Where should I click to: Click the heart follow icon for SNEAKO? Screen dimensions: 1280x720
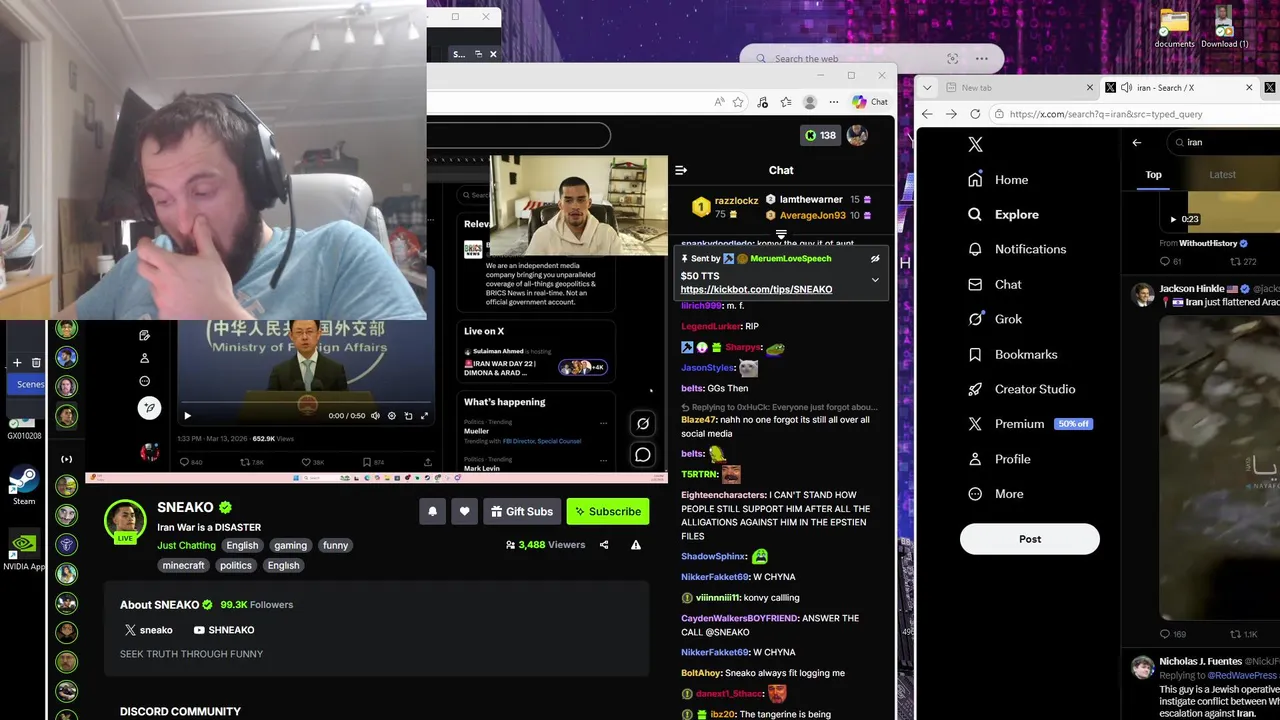point(464,511)
